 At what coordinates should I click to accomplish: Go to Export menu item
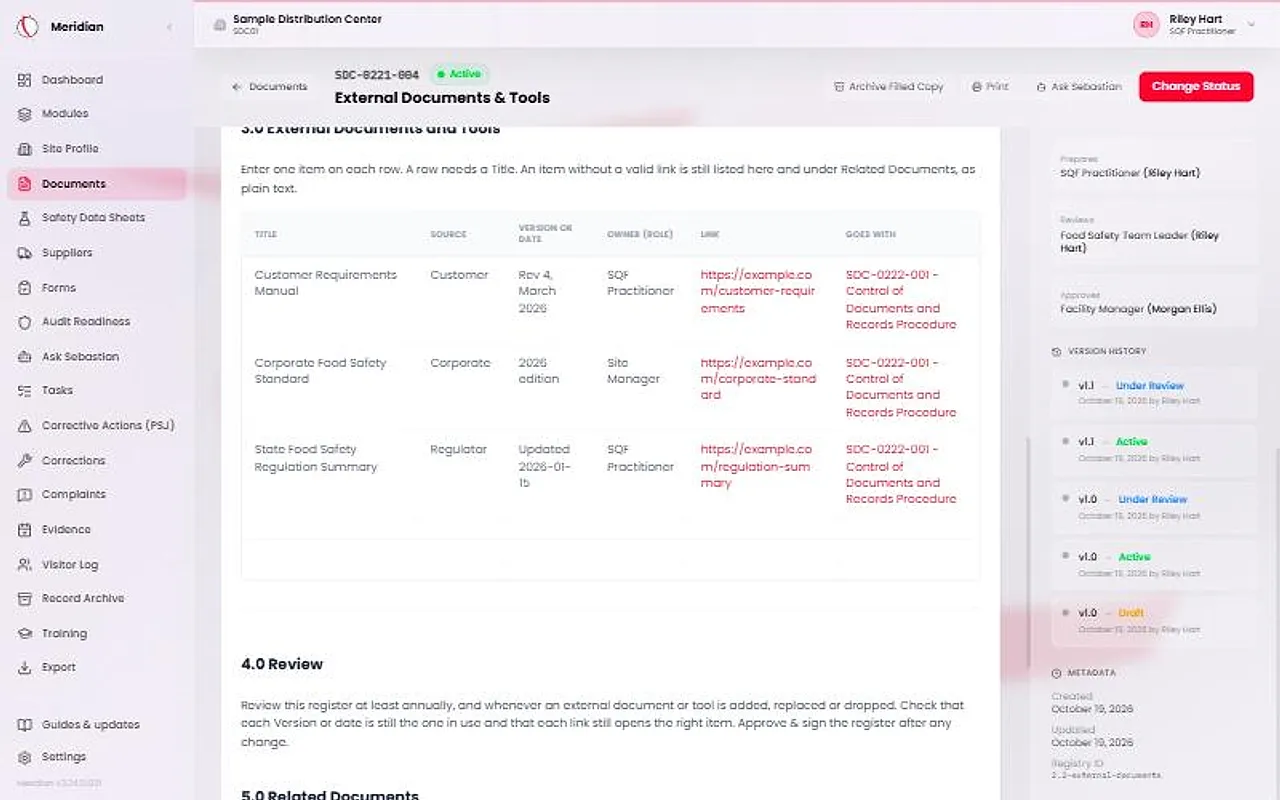96,668
